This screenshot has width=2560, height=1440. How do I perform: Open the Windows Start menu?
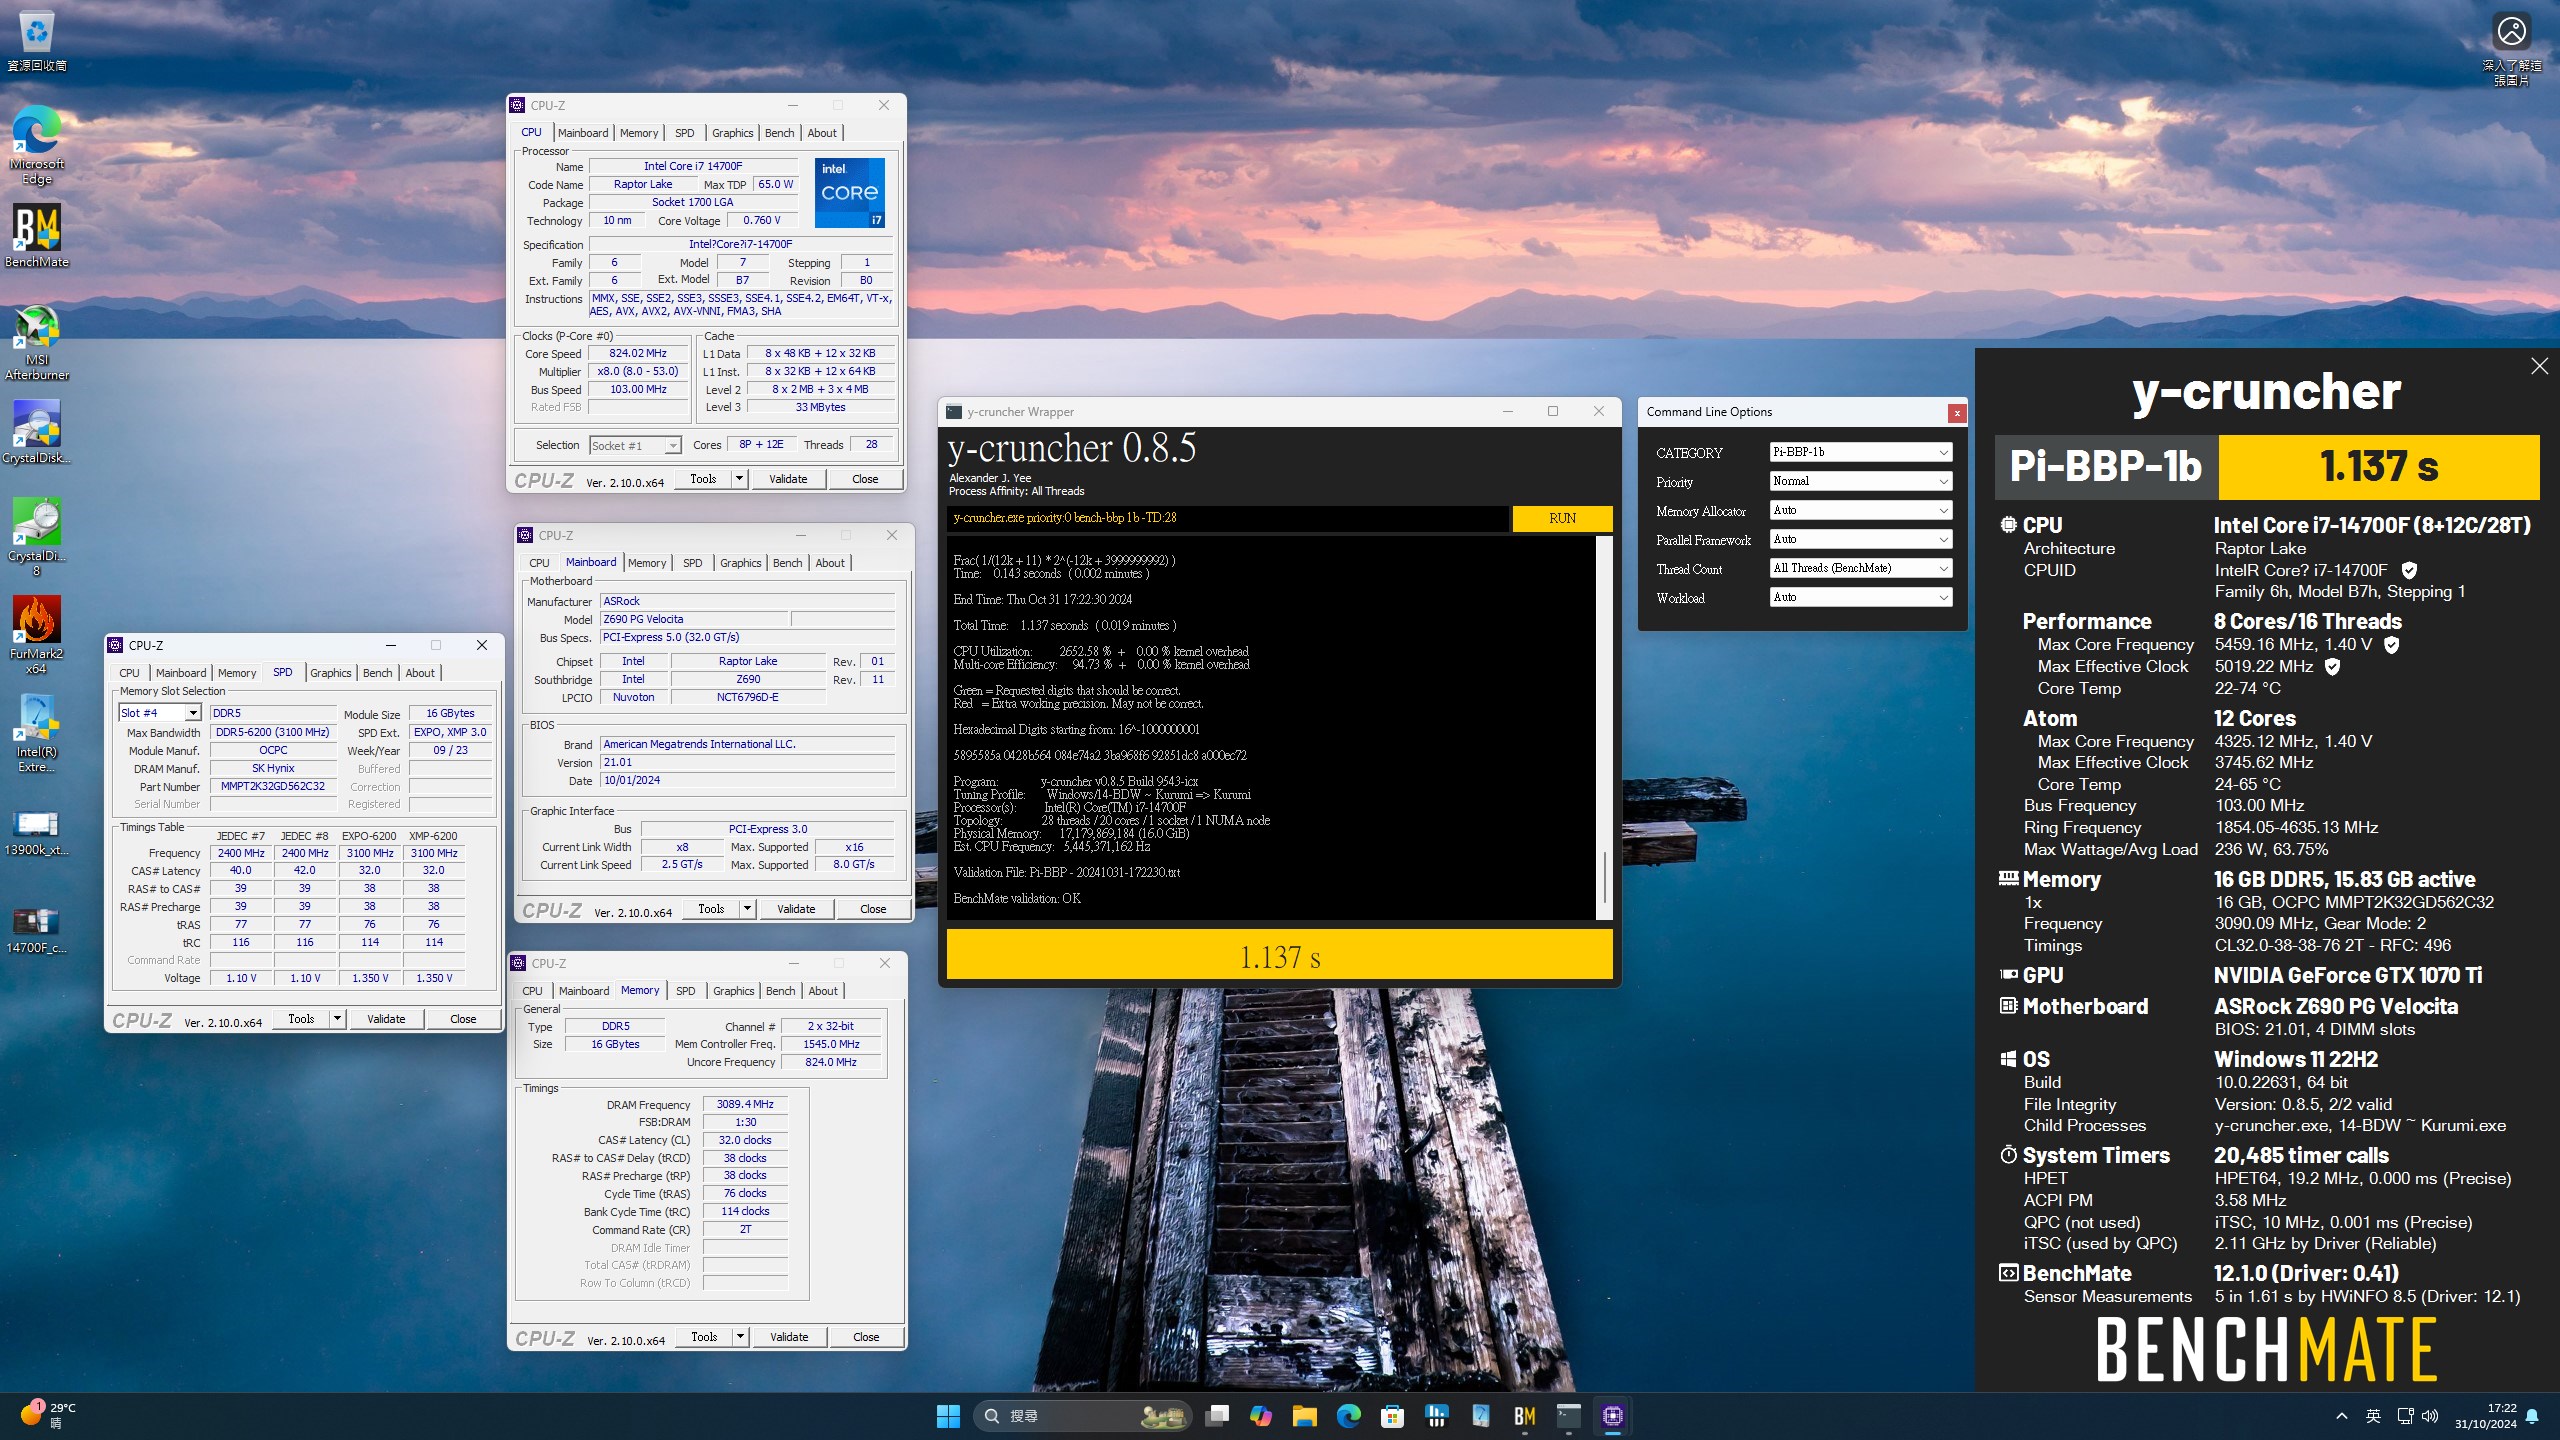click(x=948, y=1416)
